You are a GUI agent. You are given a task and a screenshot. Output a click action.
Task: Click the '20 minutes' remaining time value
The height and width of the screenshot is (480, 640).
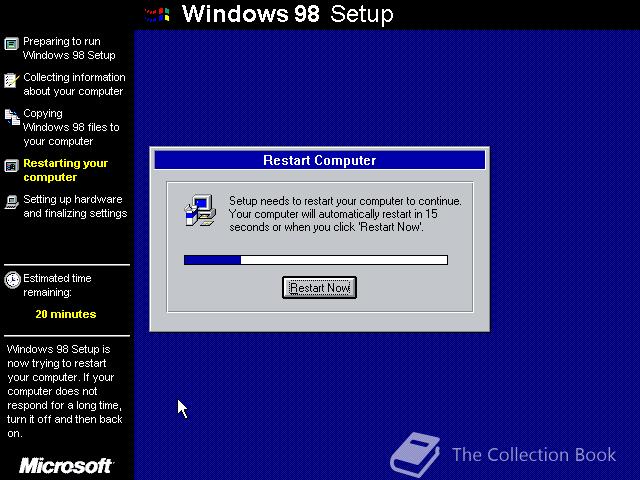tap(66, 314)
